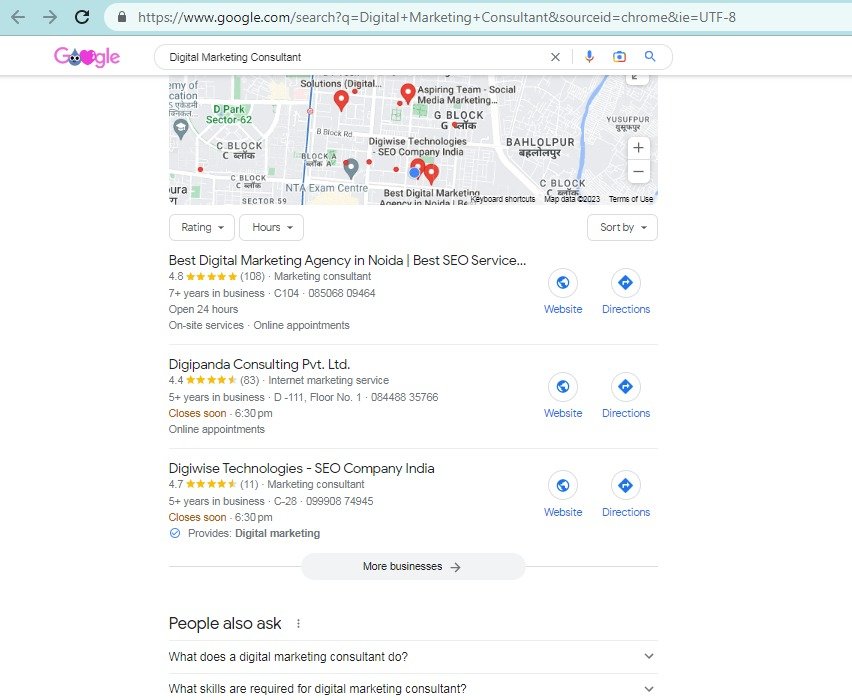Zoom out on the map
This screenshot has height=700, width=852.
point(638,171)
